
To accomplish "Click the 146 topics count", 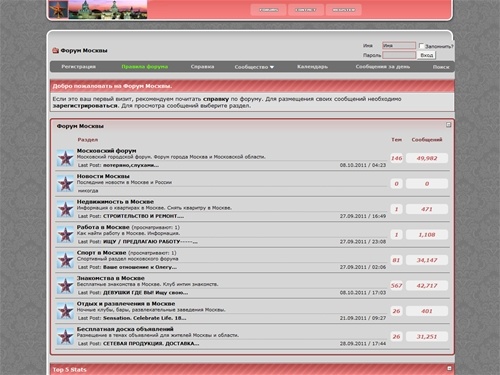I will click(396, 158).
